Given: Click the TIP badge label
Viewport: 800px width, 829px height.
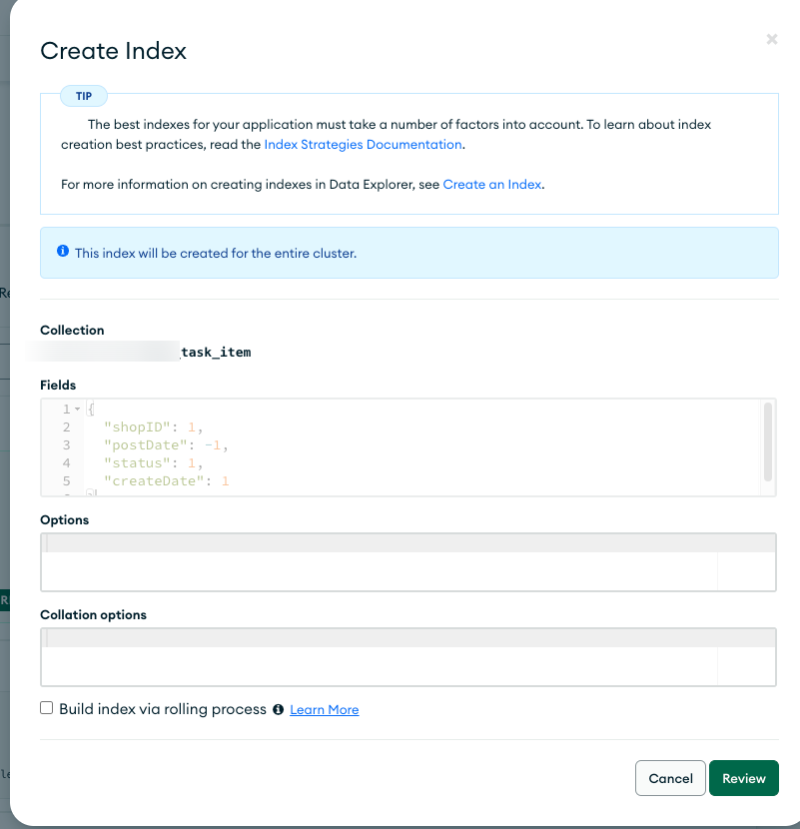Looking at the screenshot, I should point(84,96).
